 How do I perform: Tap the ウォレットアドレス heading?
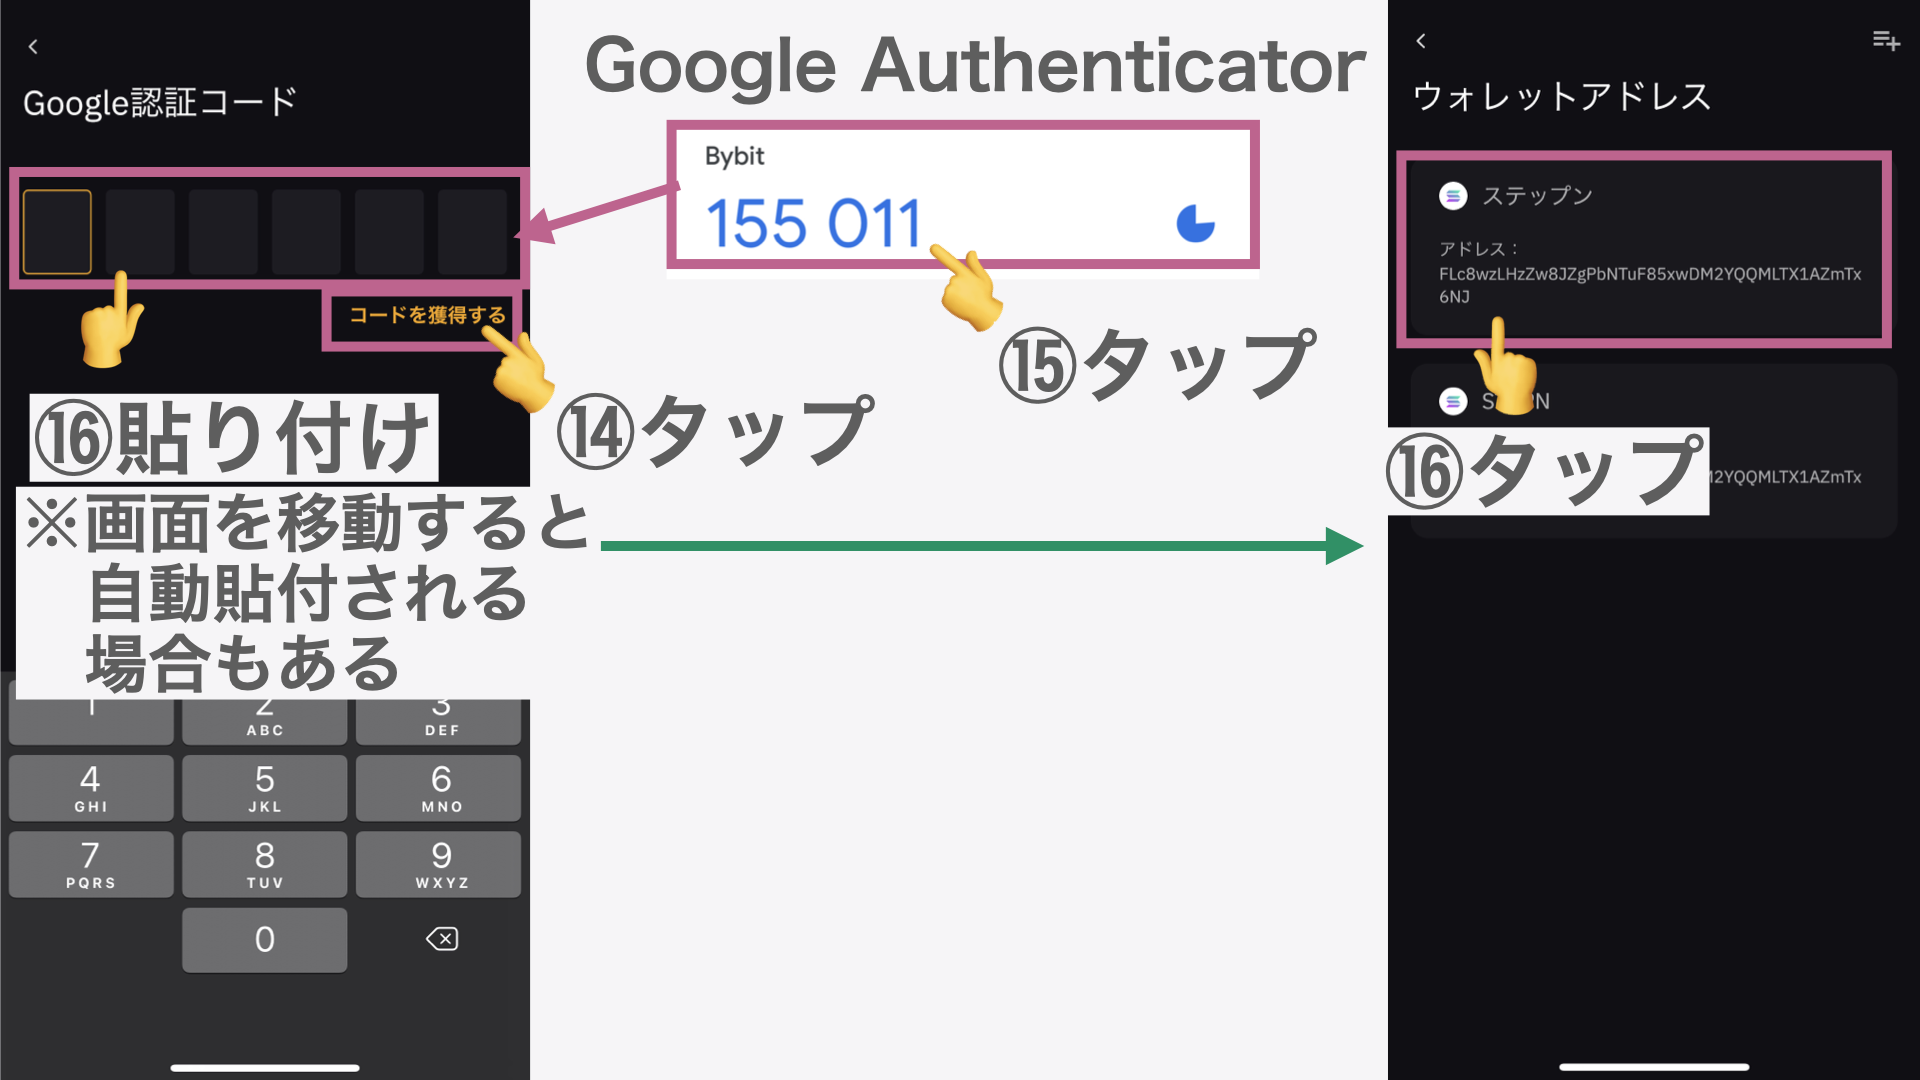1562,97
